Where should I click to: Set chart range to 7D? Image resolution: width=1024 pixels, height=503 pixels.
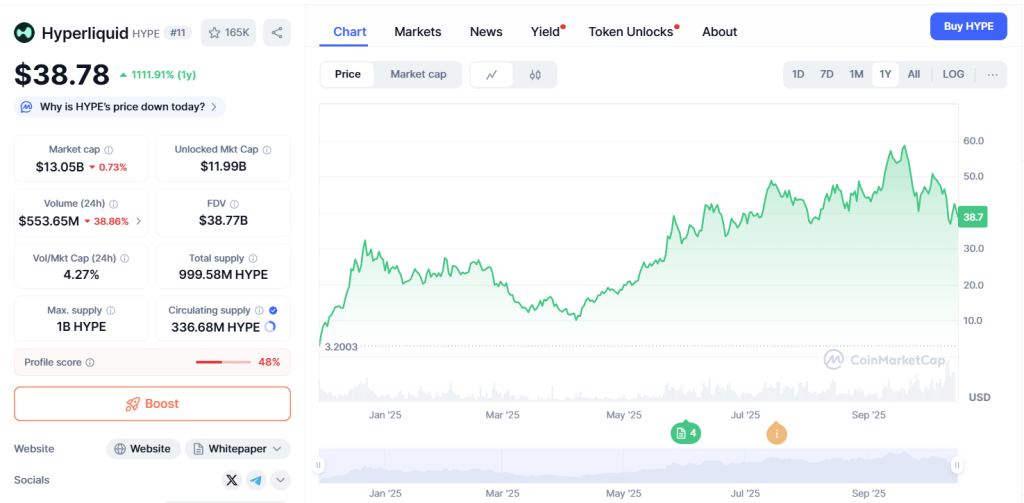point(827,74)
